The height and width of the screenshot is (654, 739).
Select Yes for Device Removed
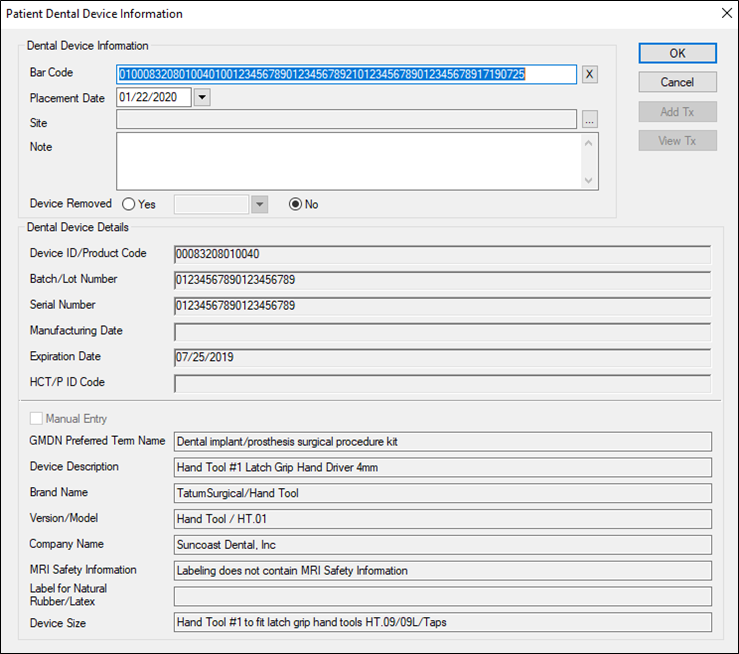point(129,204)
